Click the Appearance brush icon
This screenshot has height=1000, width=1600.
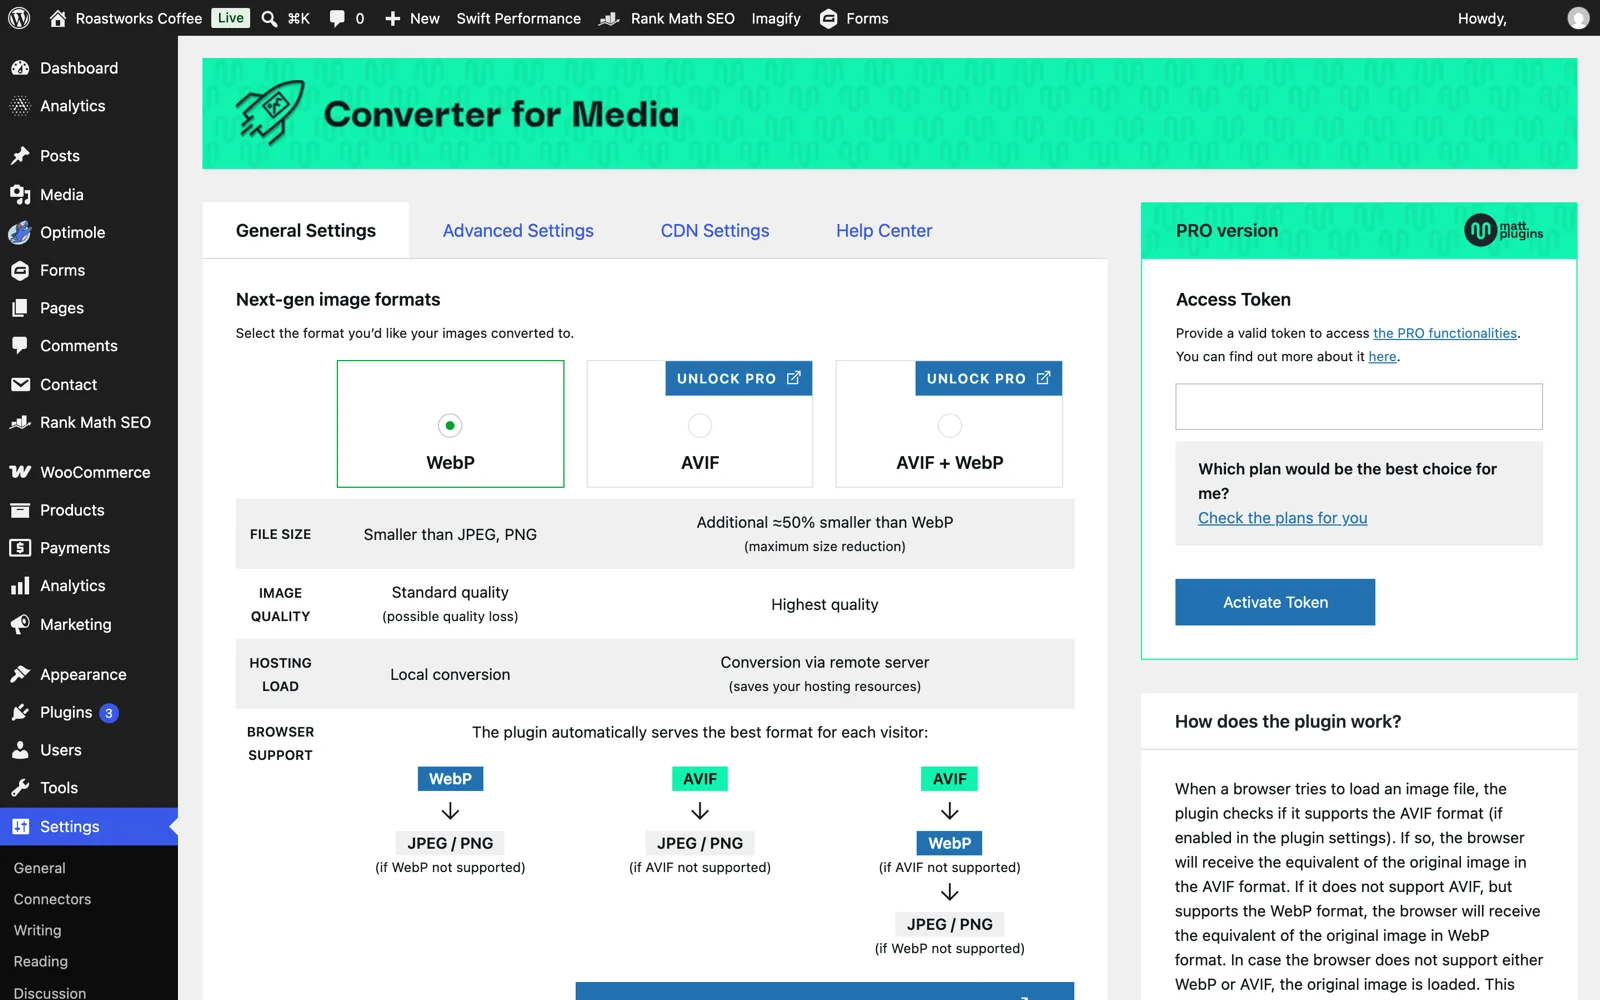tap(20, 674)
